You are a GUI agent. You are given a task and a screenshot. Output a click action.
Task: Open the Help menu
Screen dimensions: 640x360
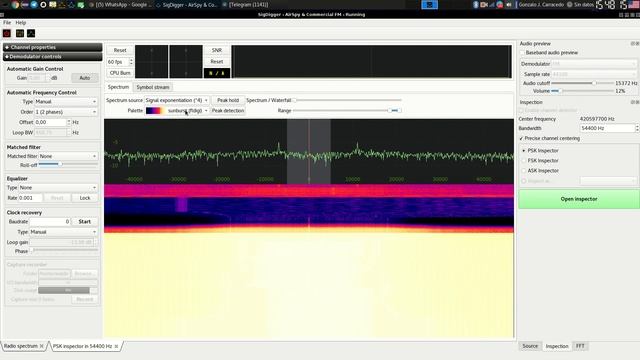20,22
